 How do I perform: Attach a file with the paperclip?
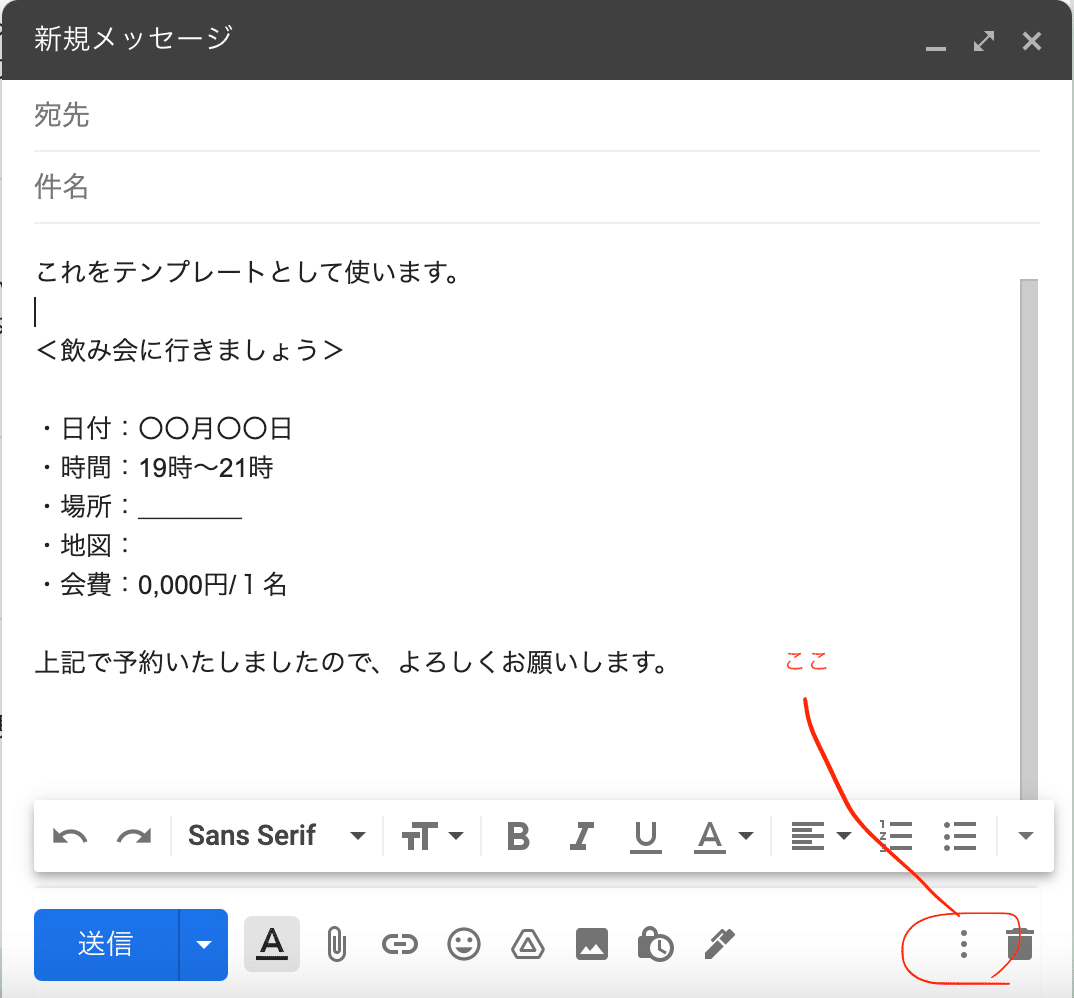click(336, 944)
